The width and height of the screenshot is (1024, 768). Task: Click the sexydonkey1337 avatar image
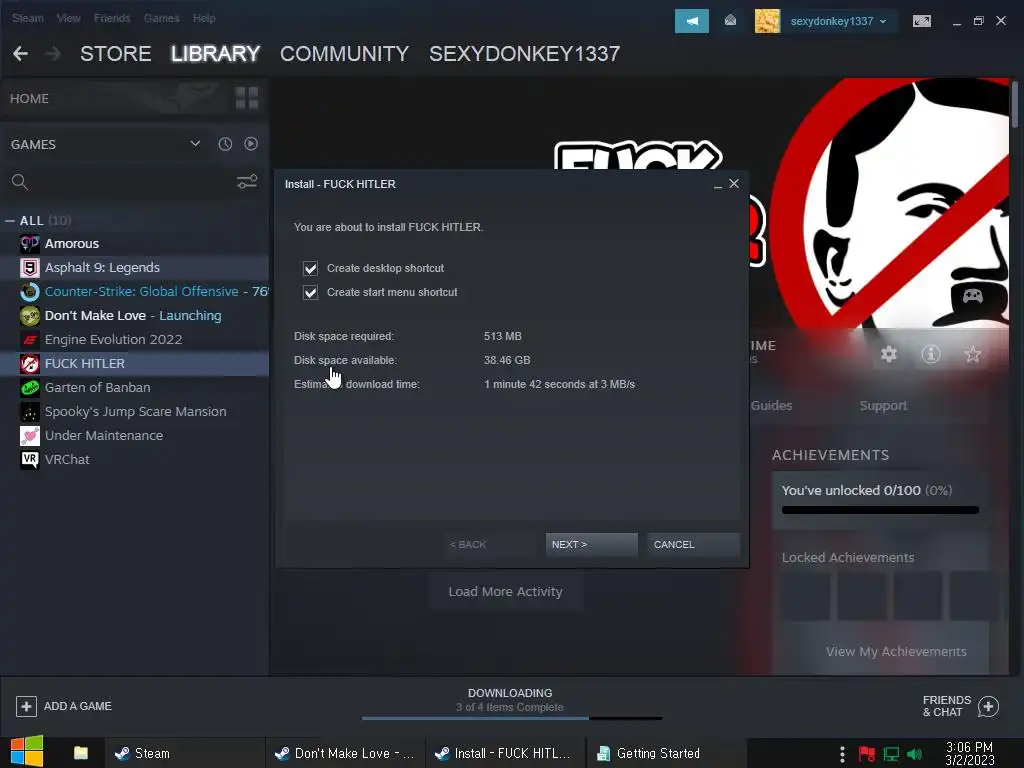[767, 21]
